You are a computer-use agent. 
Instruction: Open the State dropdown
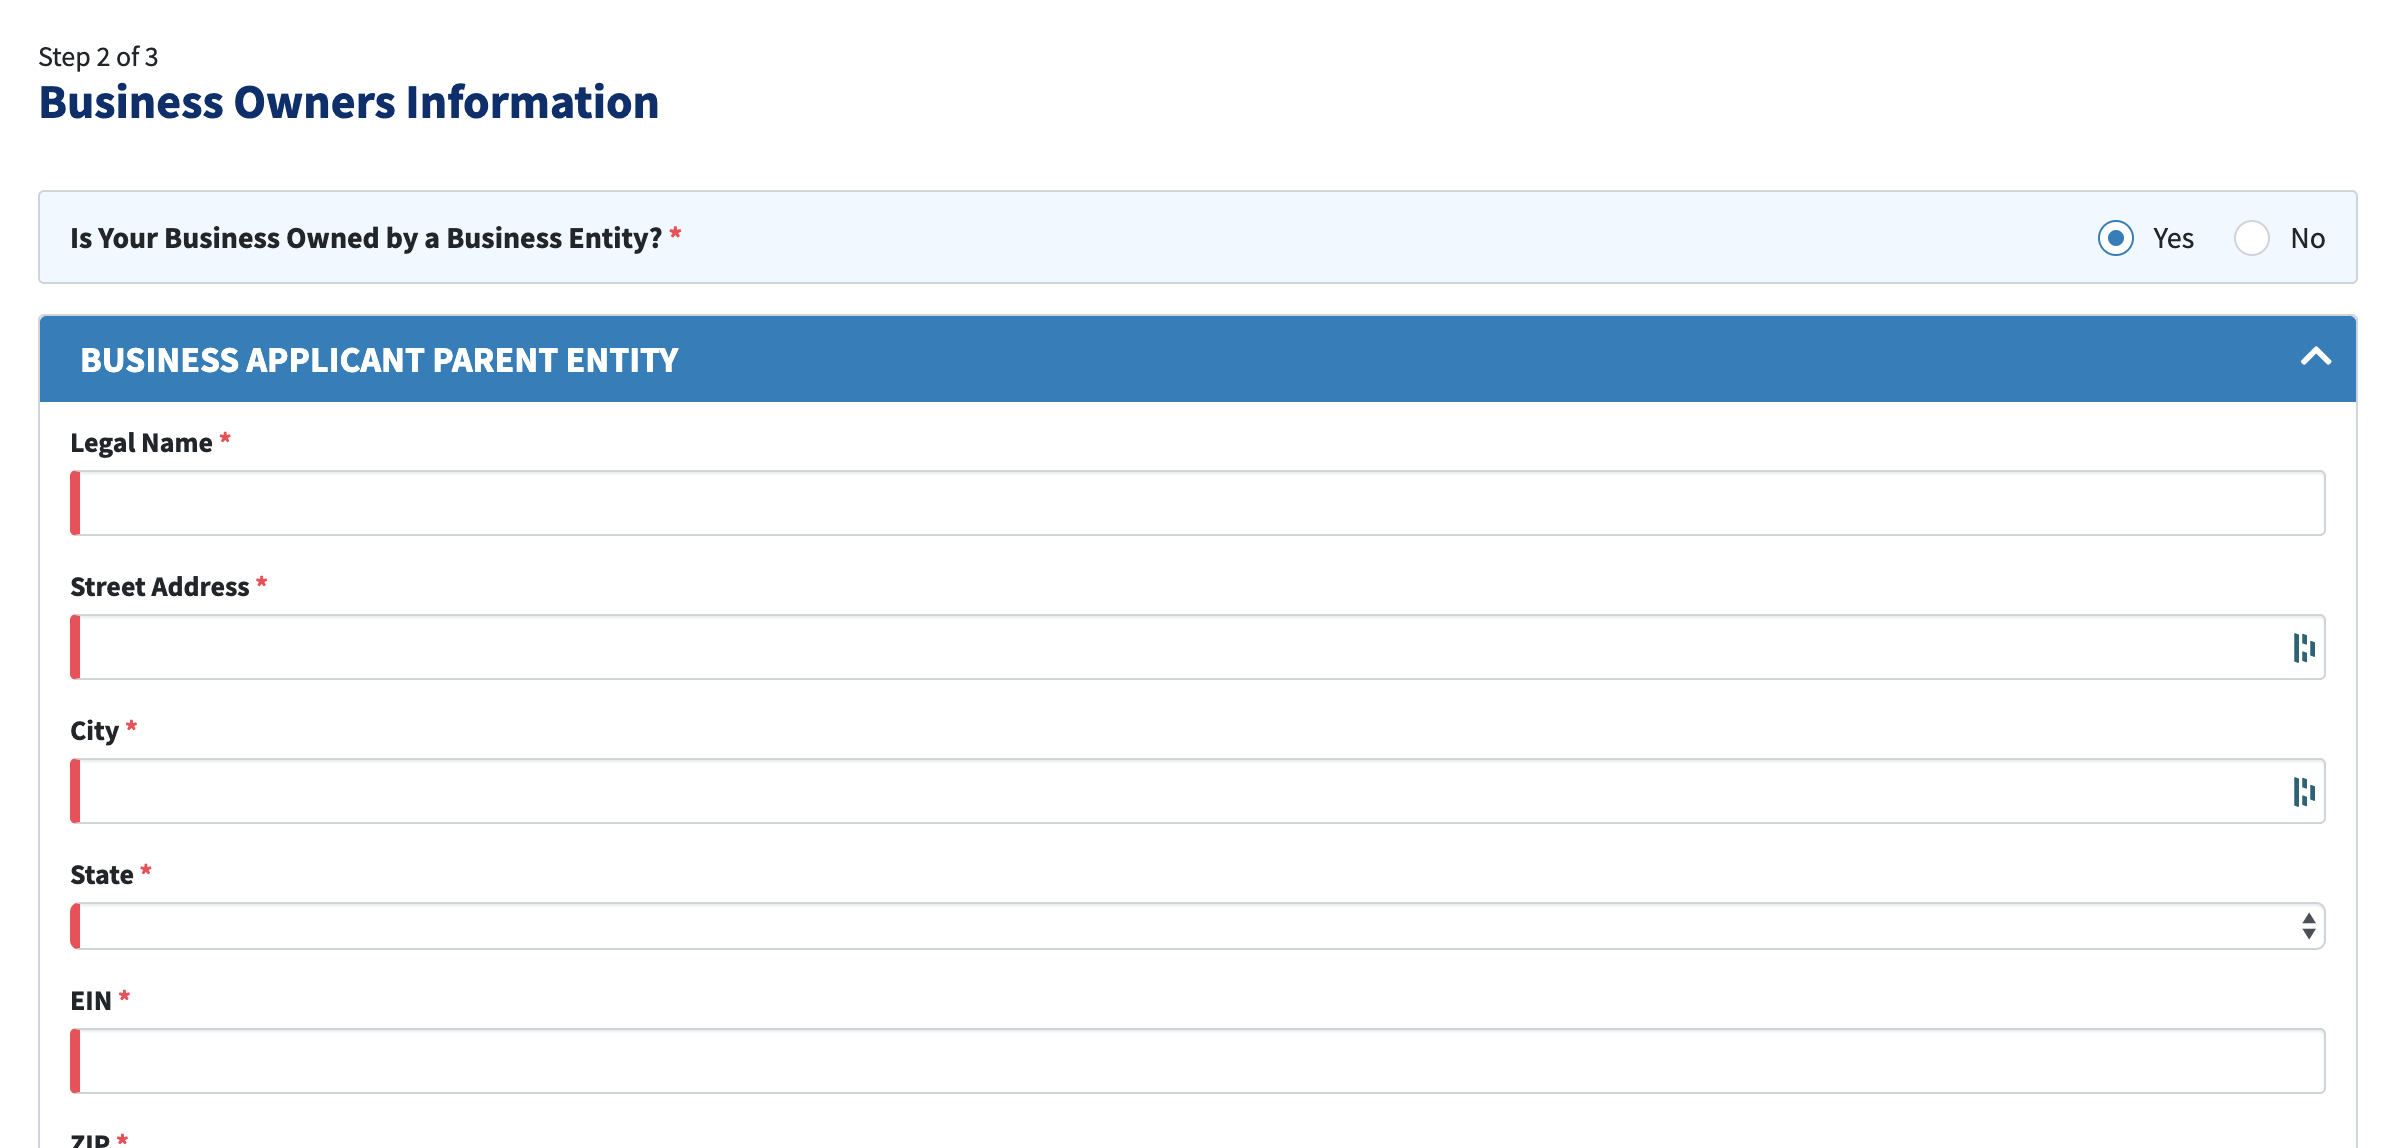pyautogui.click(x=1190, y=926)
